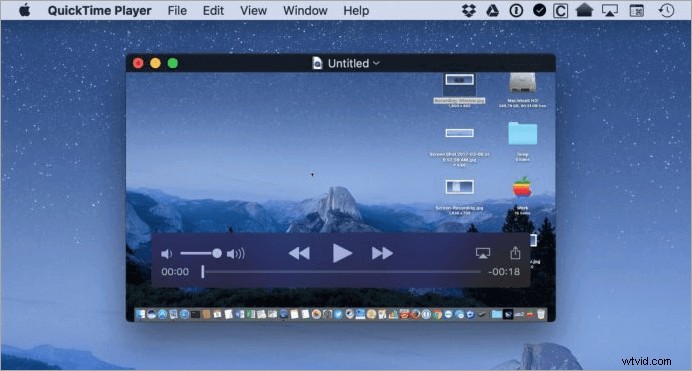This screenshot has width=692, height=371.
Task: Click Macintosh HD drive icon in recording
Action: (523, 83)
